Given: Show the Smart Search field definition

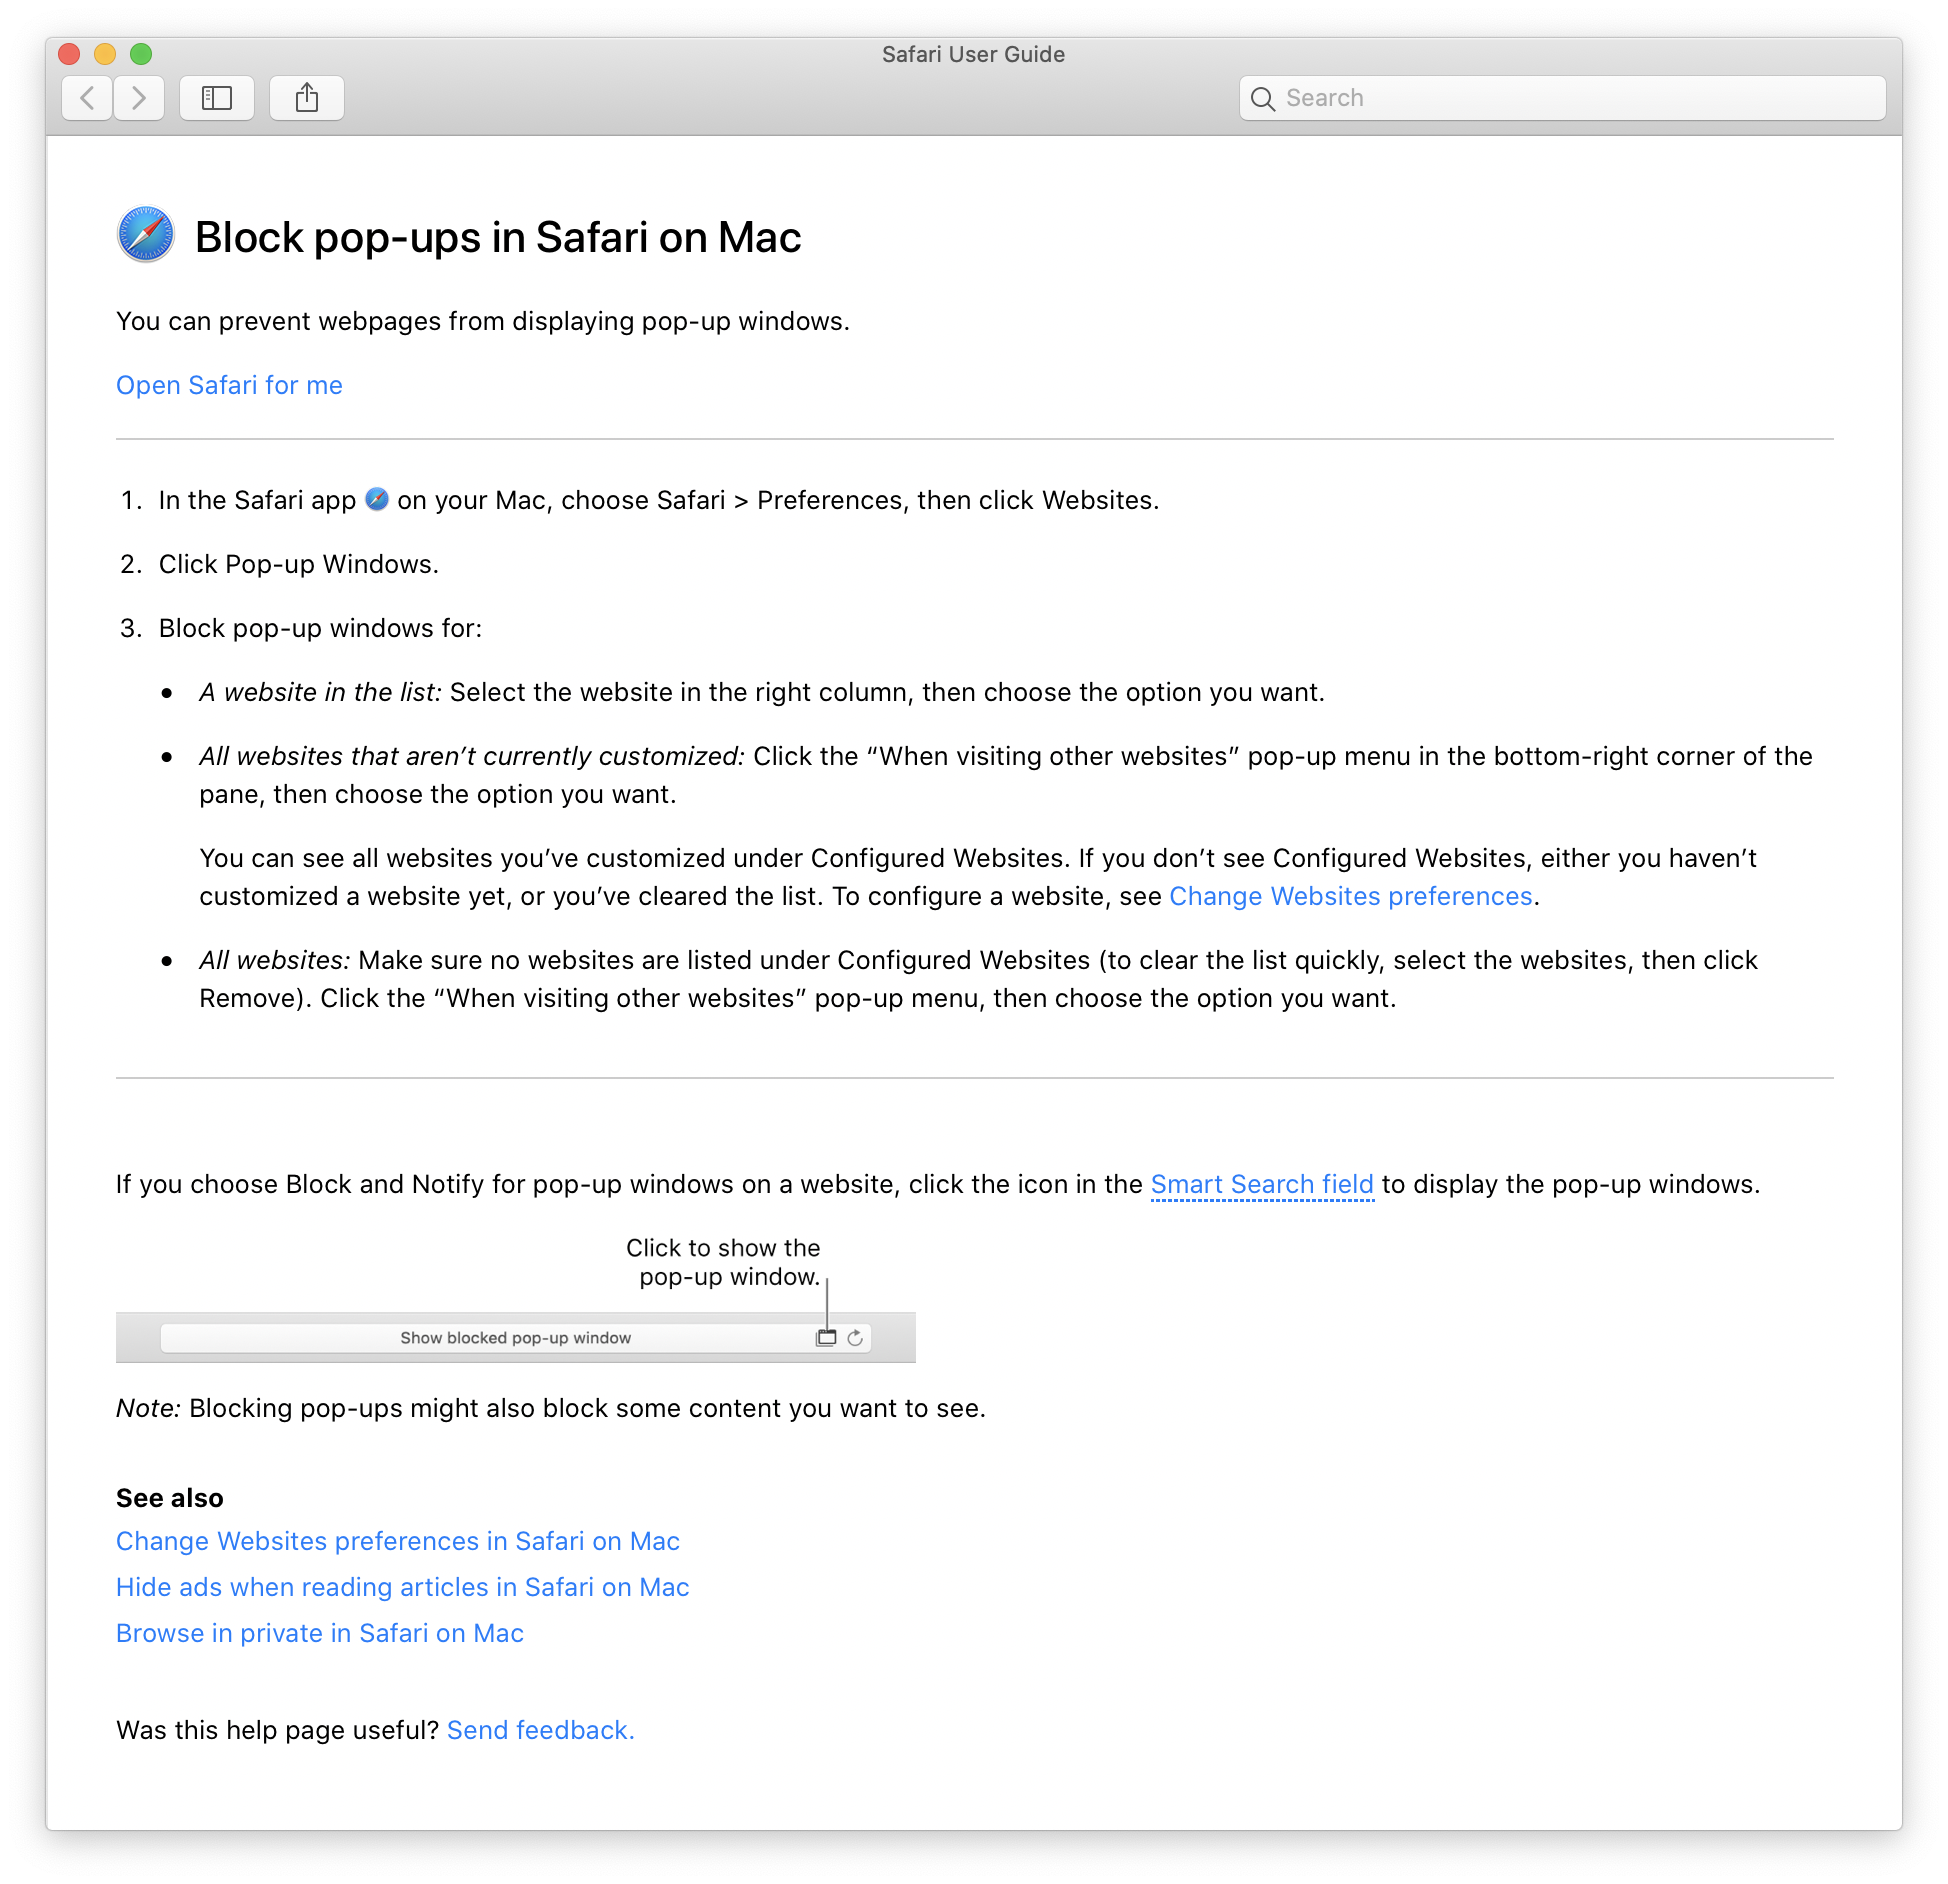Looking at the screenshot, I should tap(1262, 1184).
